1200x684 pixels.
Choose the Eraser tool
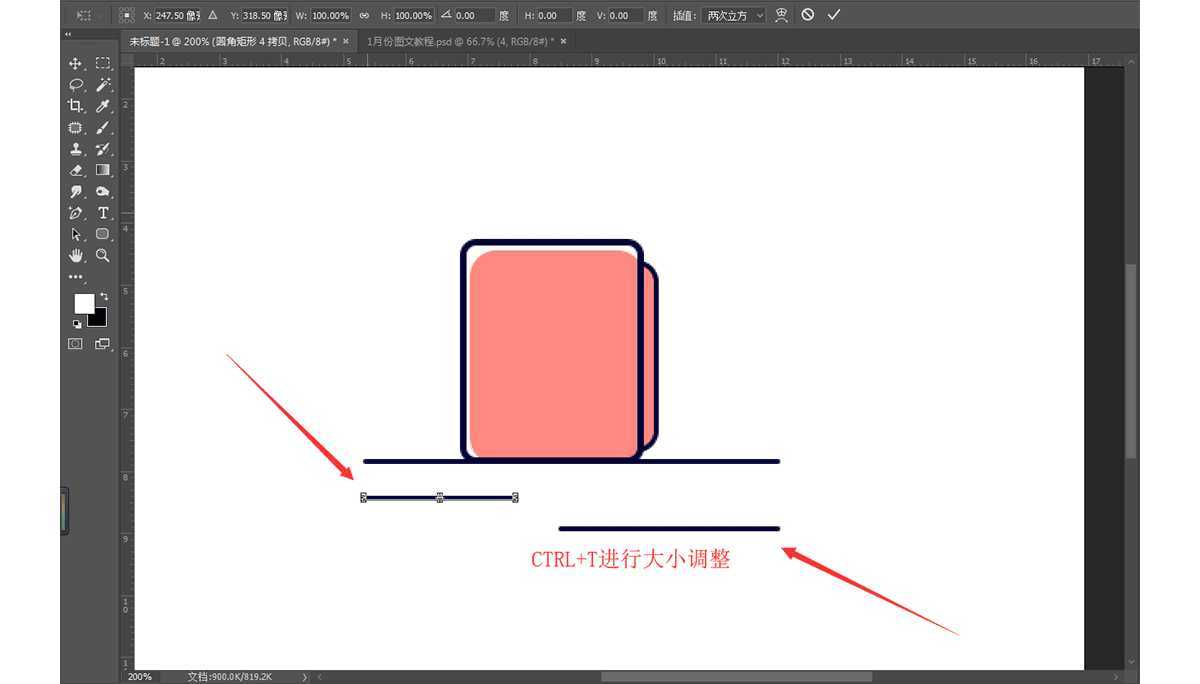click(76, 170)
